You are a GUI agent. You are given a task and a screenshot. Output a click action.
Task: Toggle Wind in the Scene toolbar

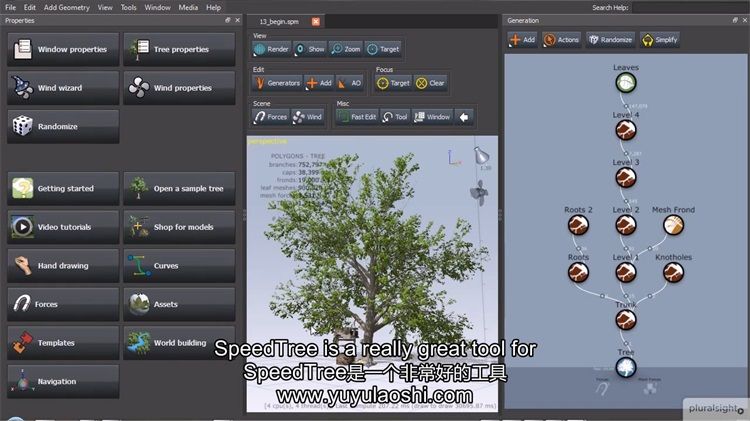coord(308,117)
